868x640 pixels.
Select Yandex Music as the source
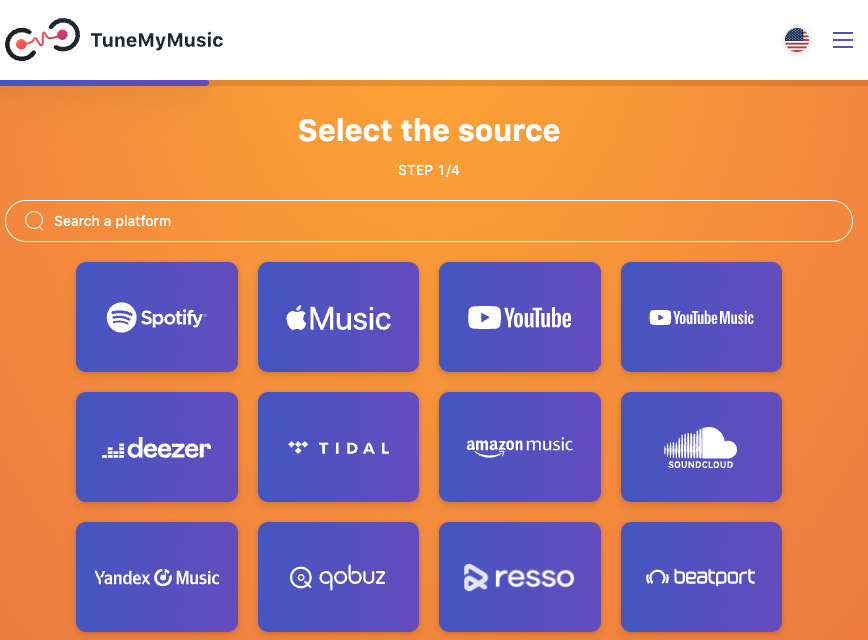click(157, 577)
